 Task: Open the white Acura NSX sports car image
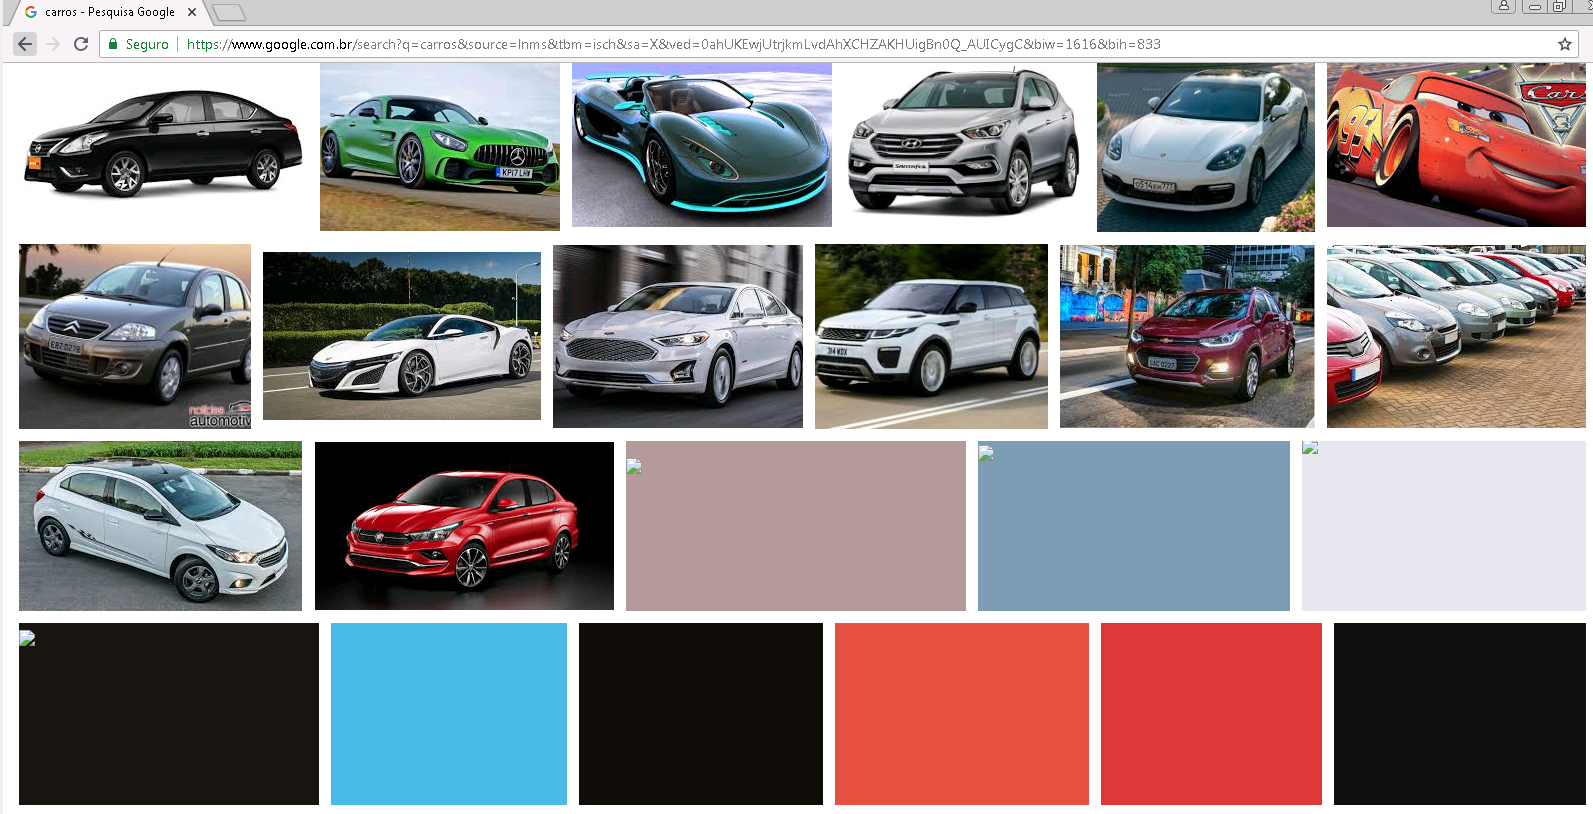point(401,336)
